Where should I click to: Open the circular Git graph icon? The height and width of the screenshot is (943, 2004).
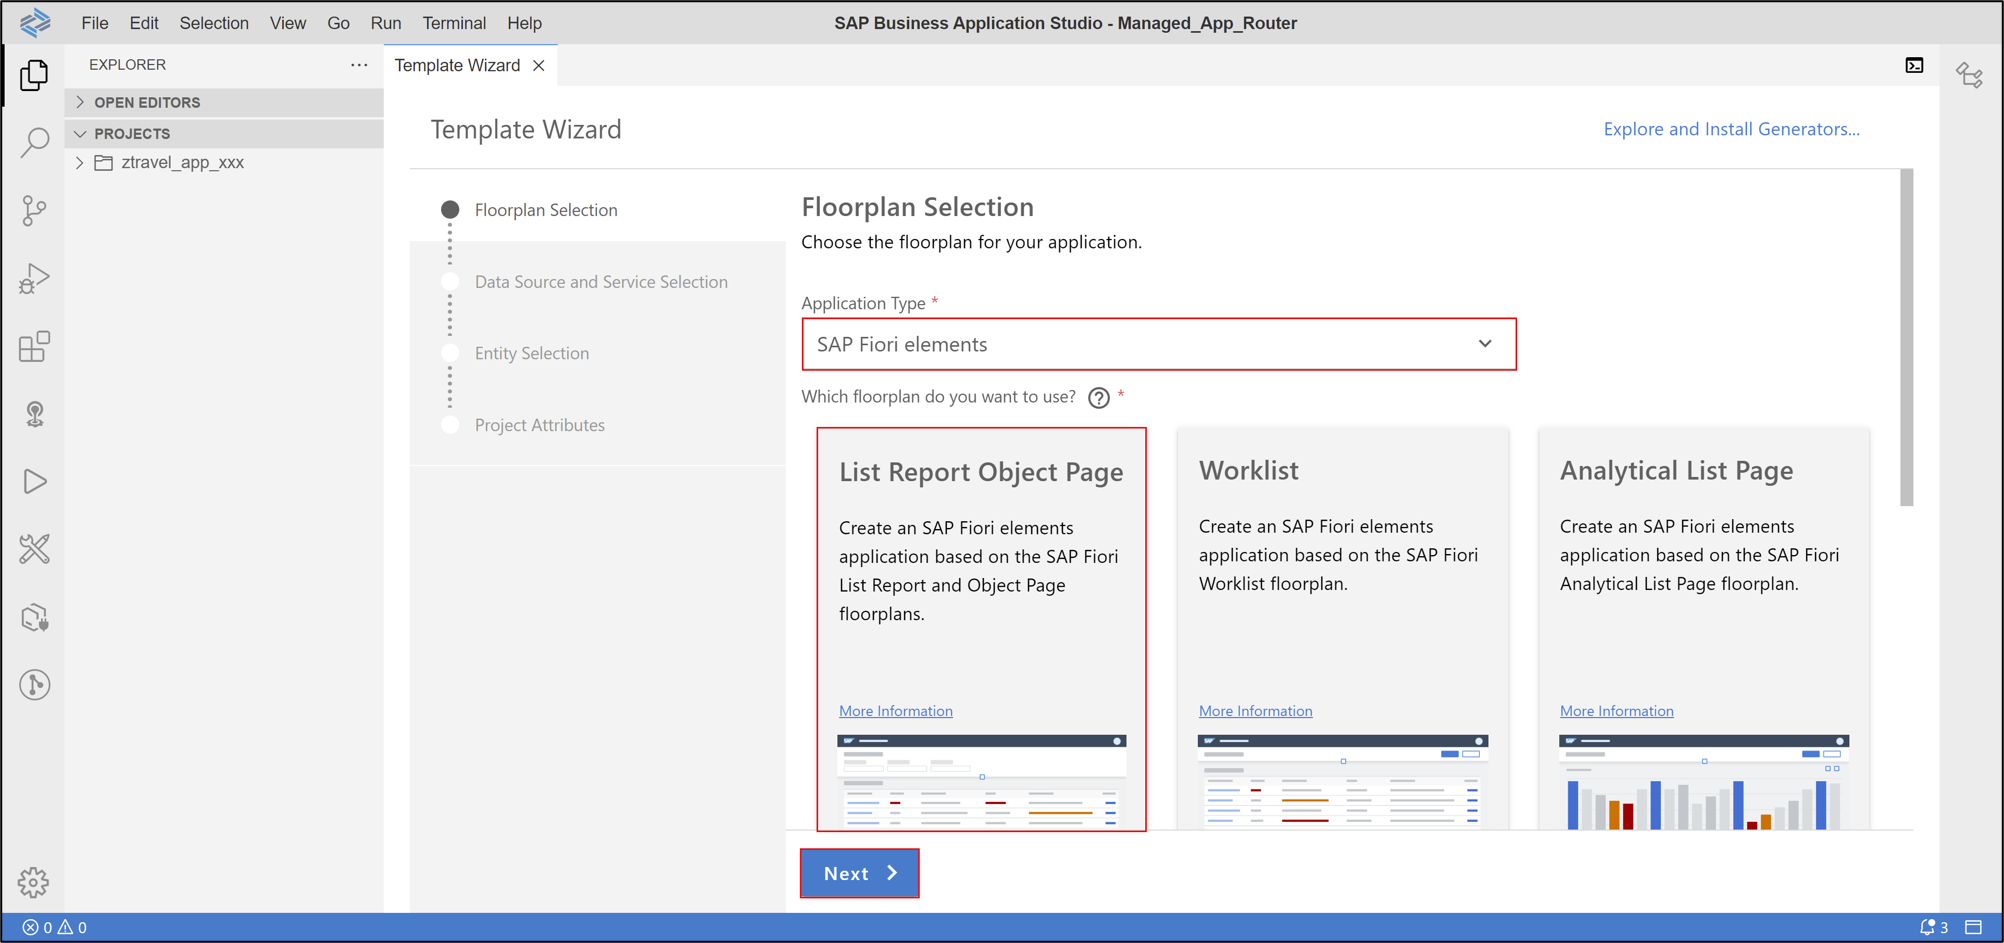click(x=34, y=685)
